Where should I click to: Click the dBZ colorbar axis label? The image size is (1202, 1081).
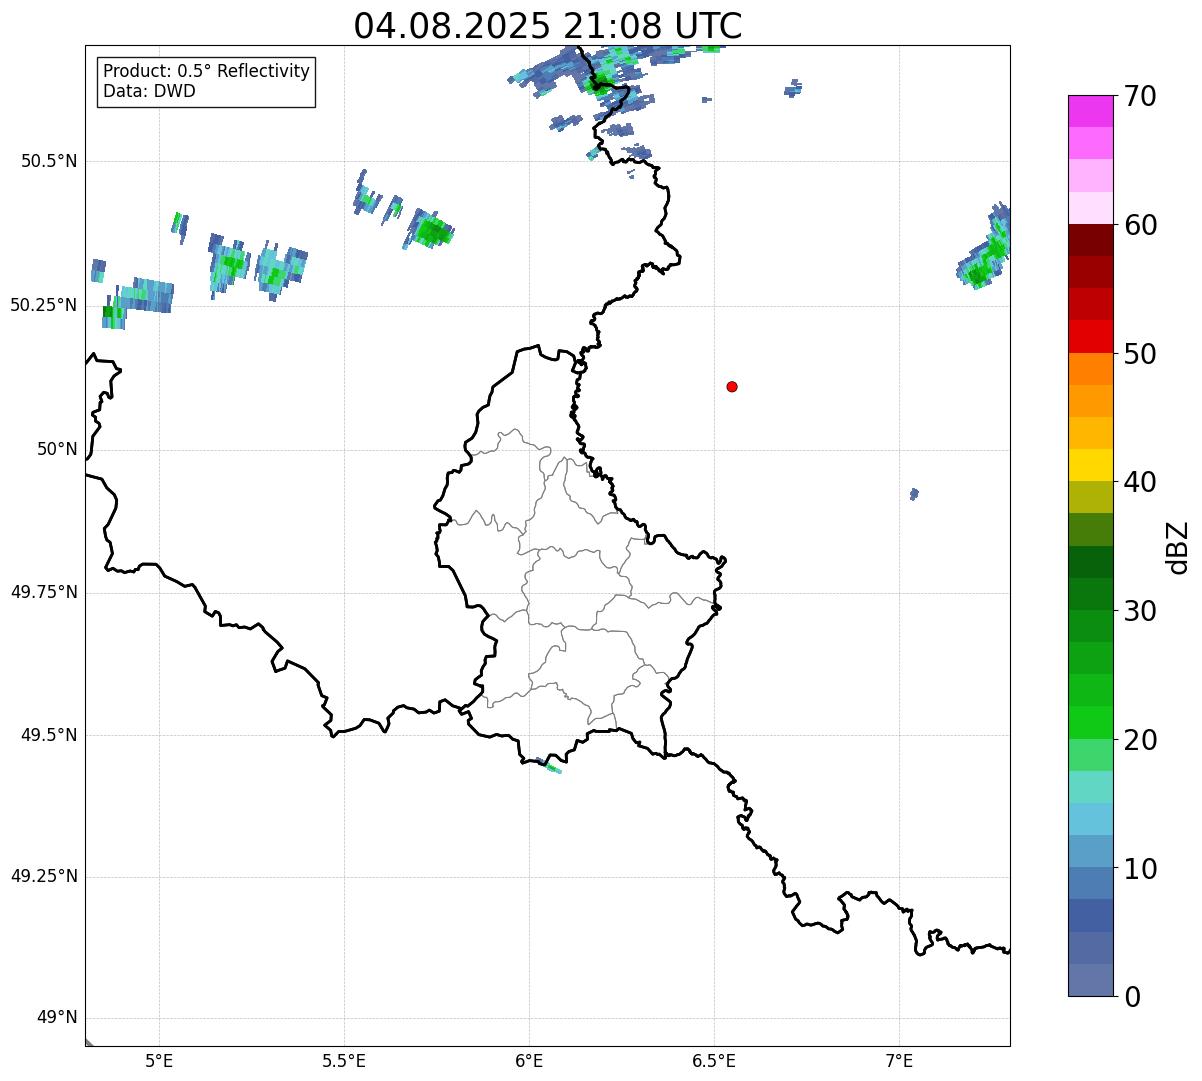(1178, 547)
